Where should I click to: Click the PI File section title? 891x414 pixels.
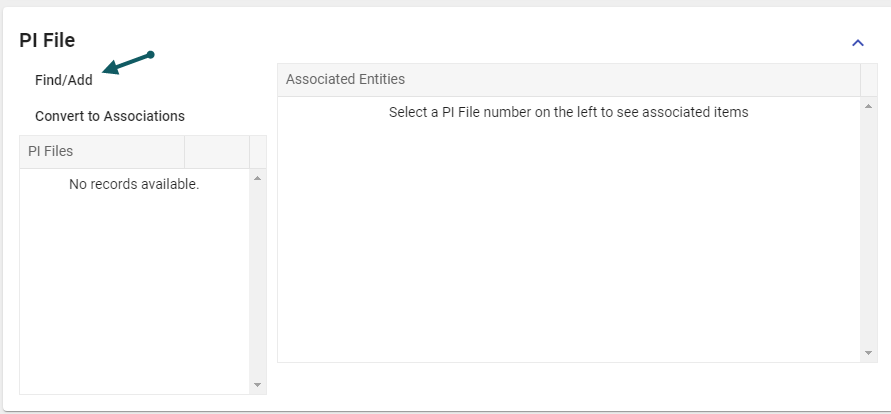(47, 40)
